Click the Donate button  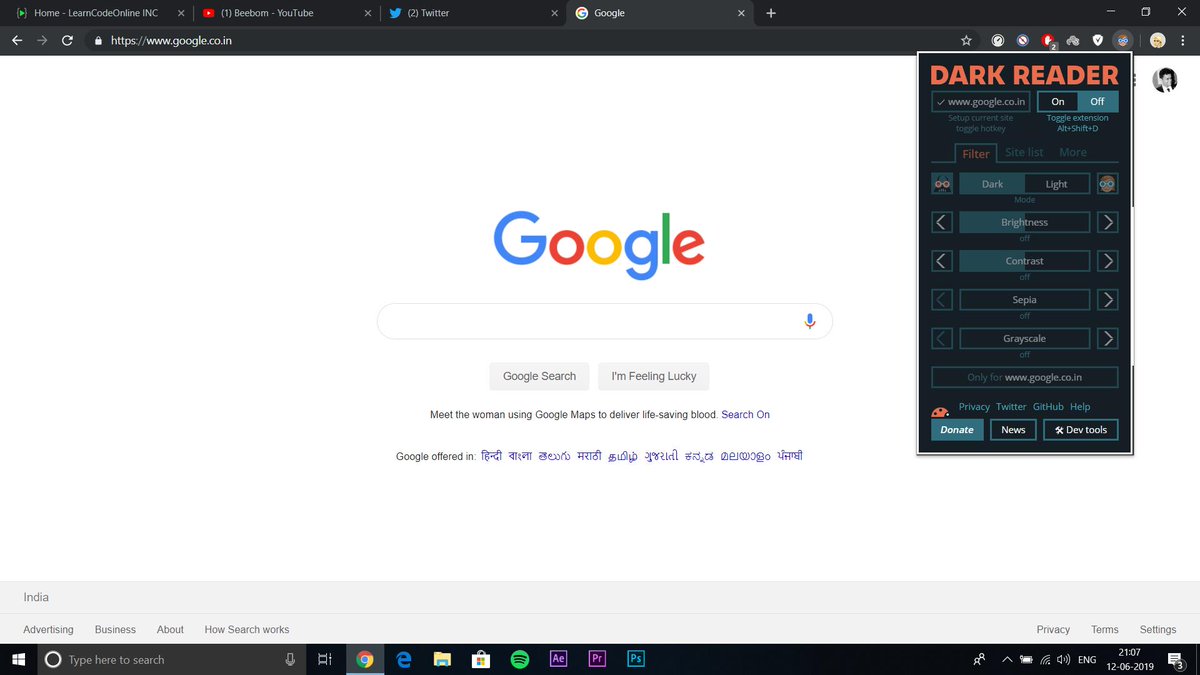(957, 429)
